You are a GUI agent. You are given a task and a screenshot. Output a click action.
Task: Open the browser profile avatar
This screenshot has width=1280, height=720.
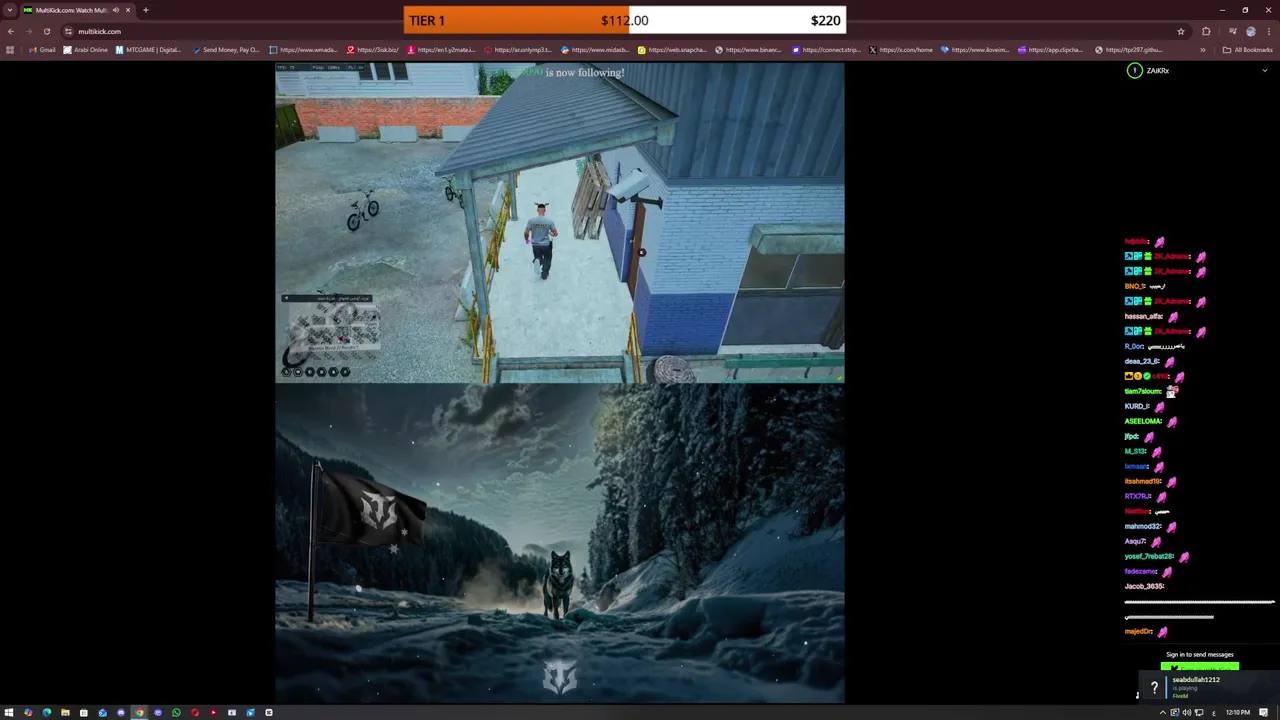tap(1250, 31)
